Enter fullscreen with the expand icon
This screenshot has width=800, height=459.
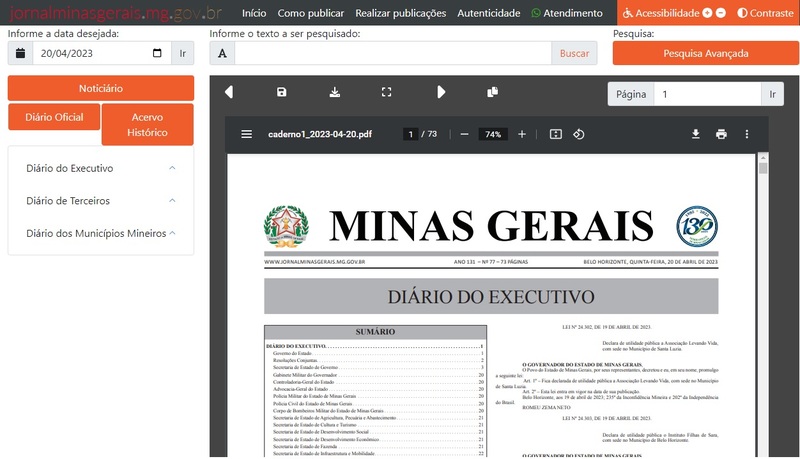click(x=387, y=92)
